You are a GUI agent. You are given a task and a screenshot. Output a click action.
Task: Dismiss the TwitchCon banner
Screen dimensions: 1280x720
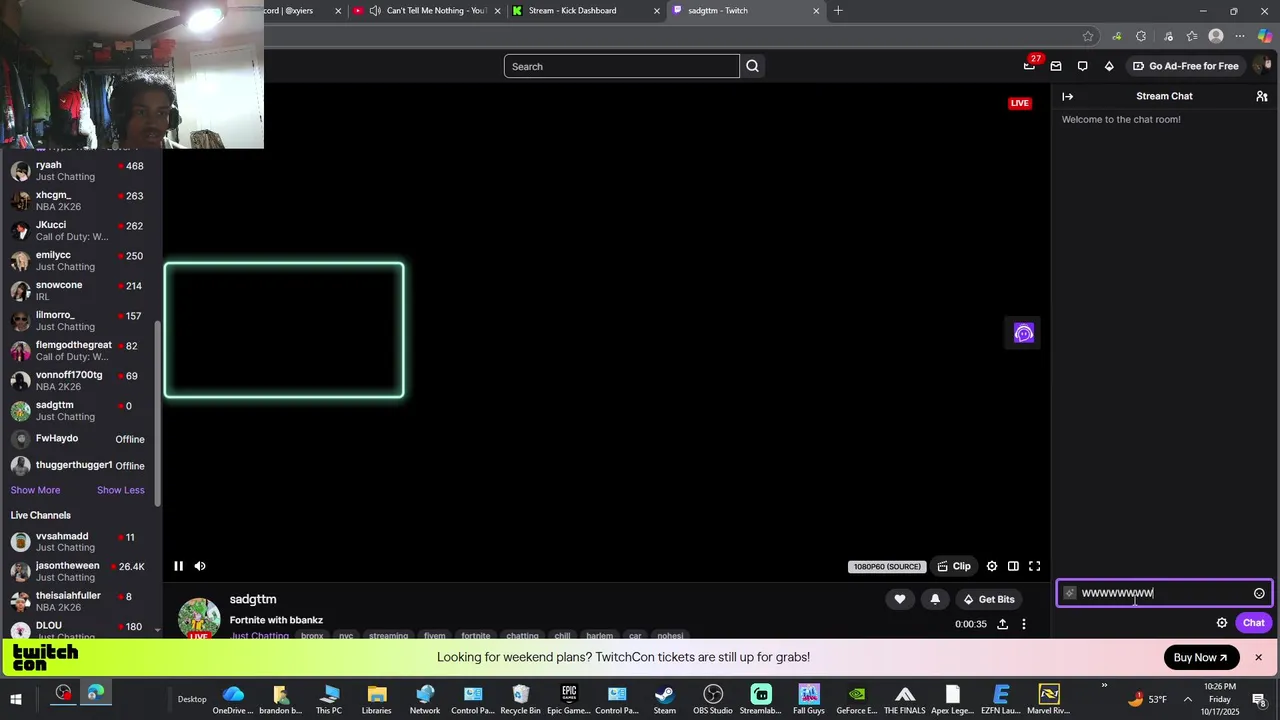(x=1258, y=657)
